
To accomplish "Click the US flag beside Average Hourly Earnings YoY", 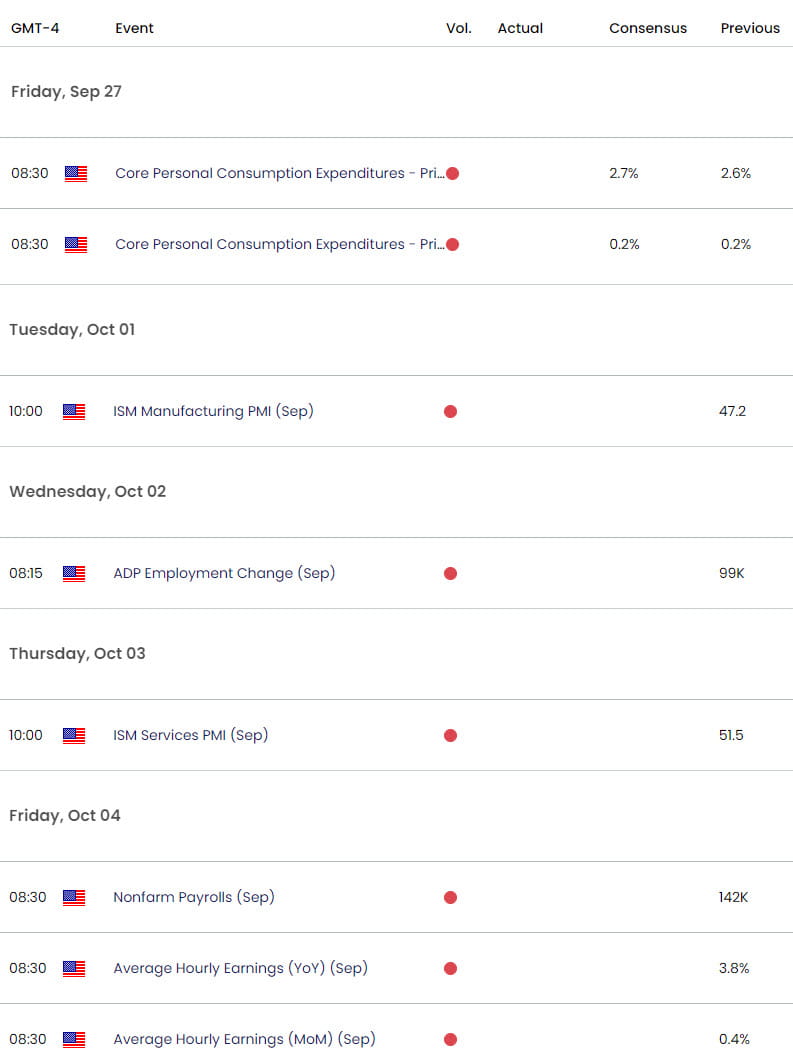I will (x=74, y=968).
